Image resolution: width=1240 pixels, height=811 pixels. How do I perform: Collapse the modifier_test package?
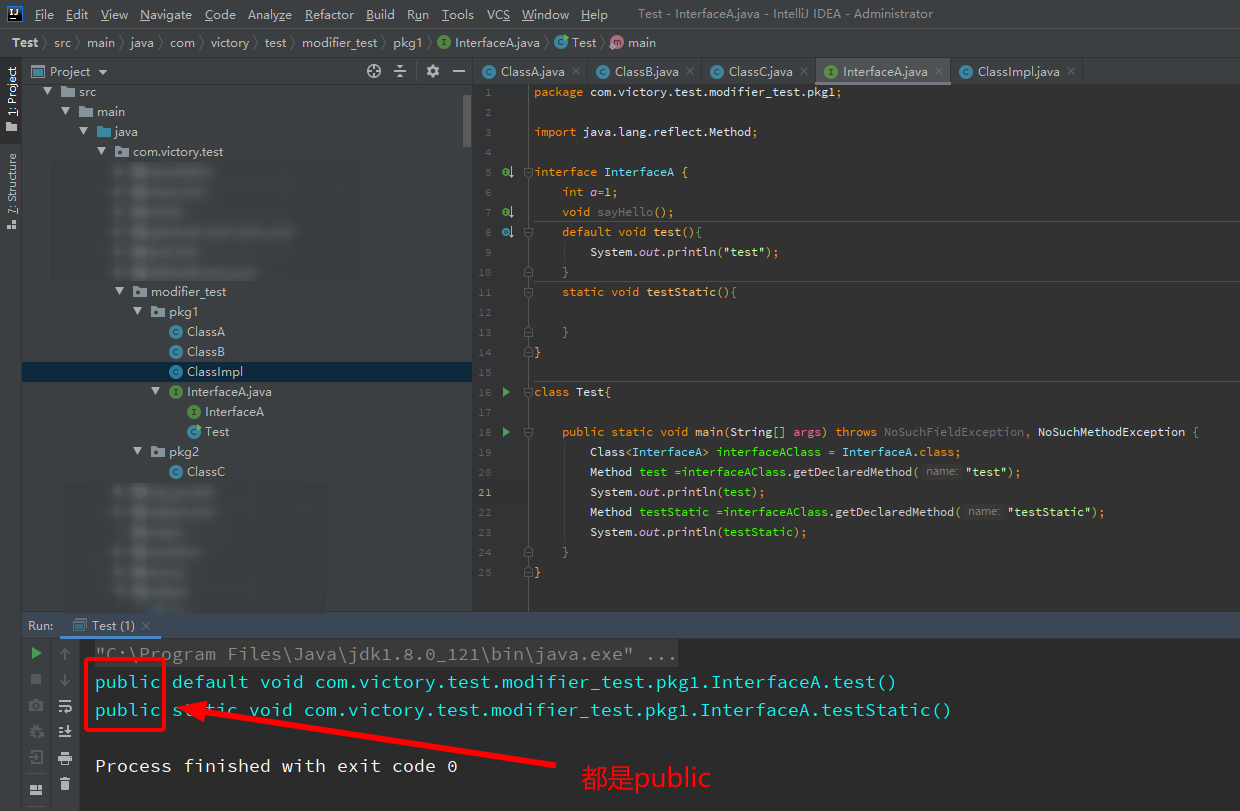tap(119, 291)
